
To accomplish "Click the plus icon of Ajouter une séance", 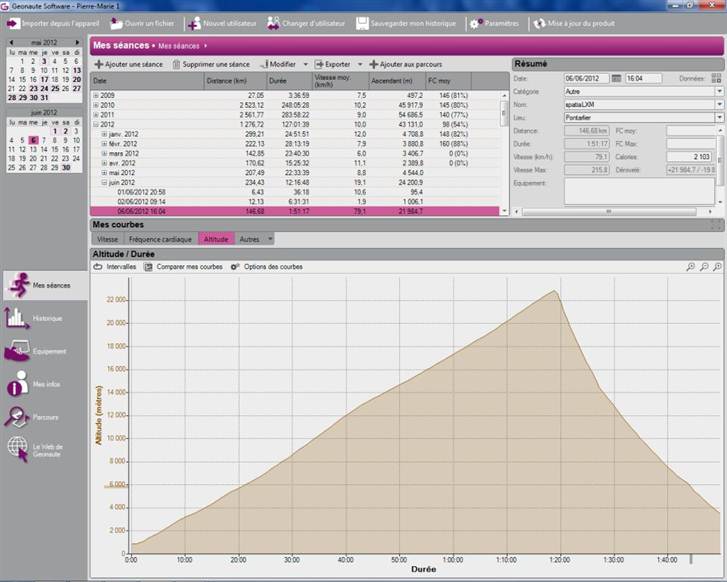I will [99, 64].
